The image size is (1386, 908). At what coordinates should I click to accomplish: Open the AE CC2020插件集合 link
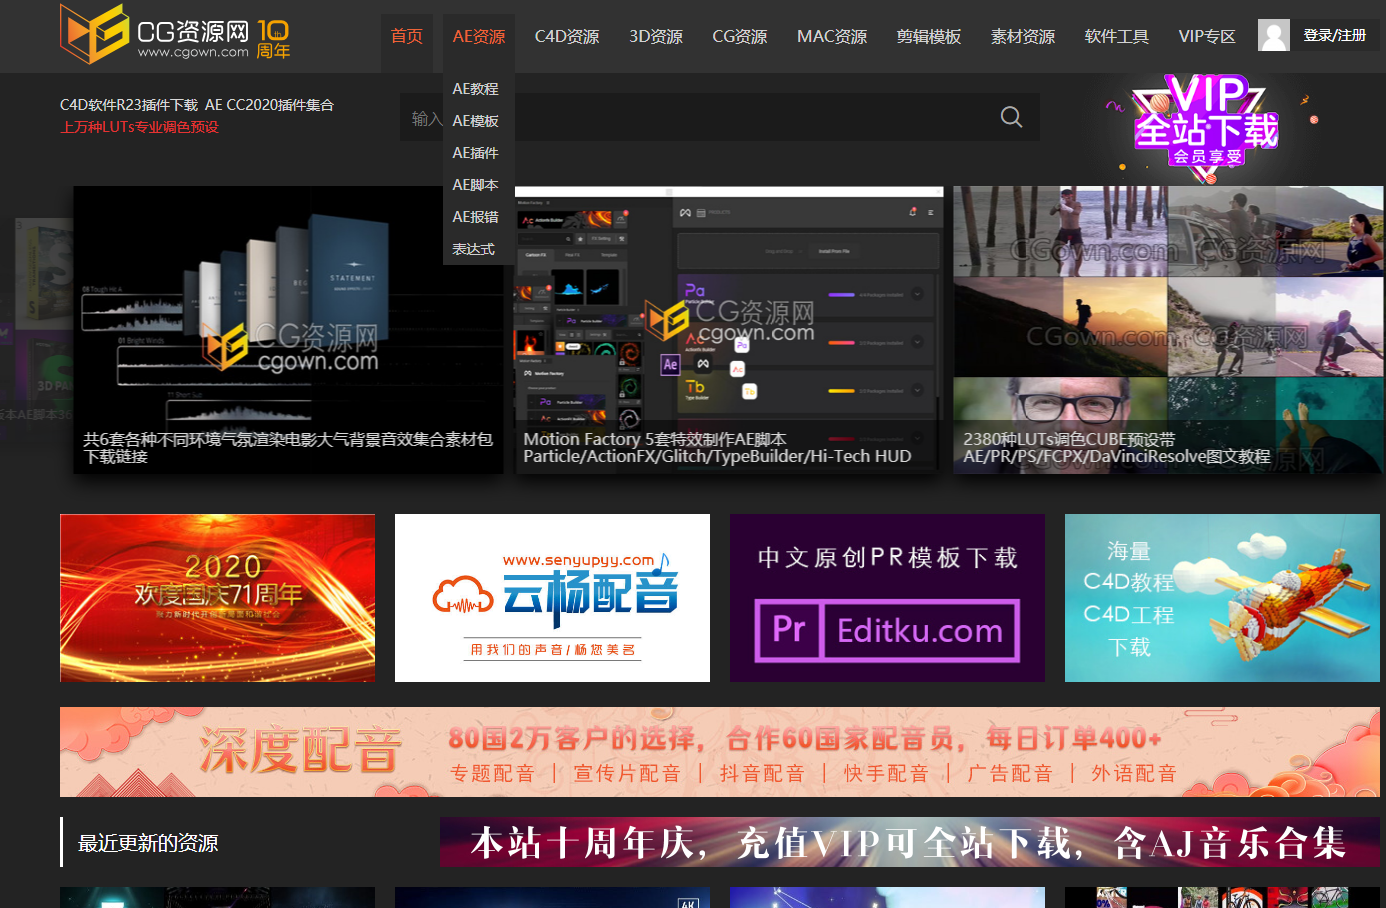click(x=269, y=105)
